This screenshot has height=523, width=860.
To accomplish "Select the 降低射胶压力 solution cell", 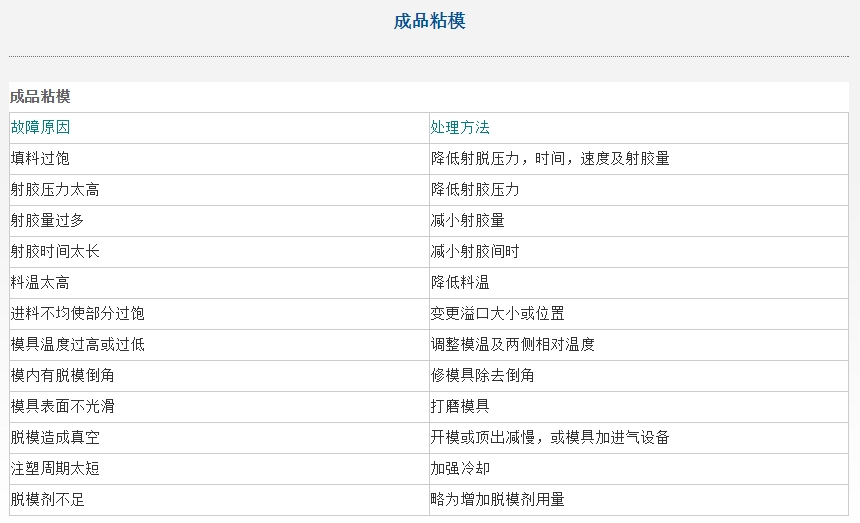I will pyautogui.click(x=638, y=190).
